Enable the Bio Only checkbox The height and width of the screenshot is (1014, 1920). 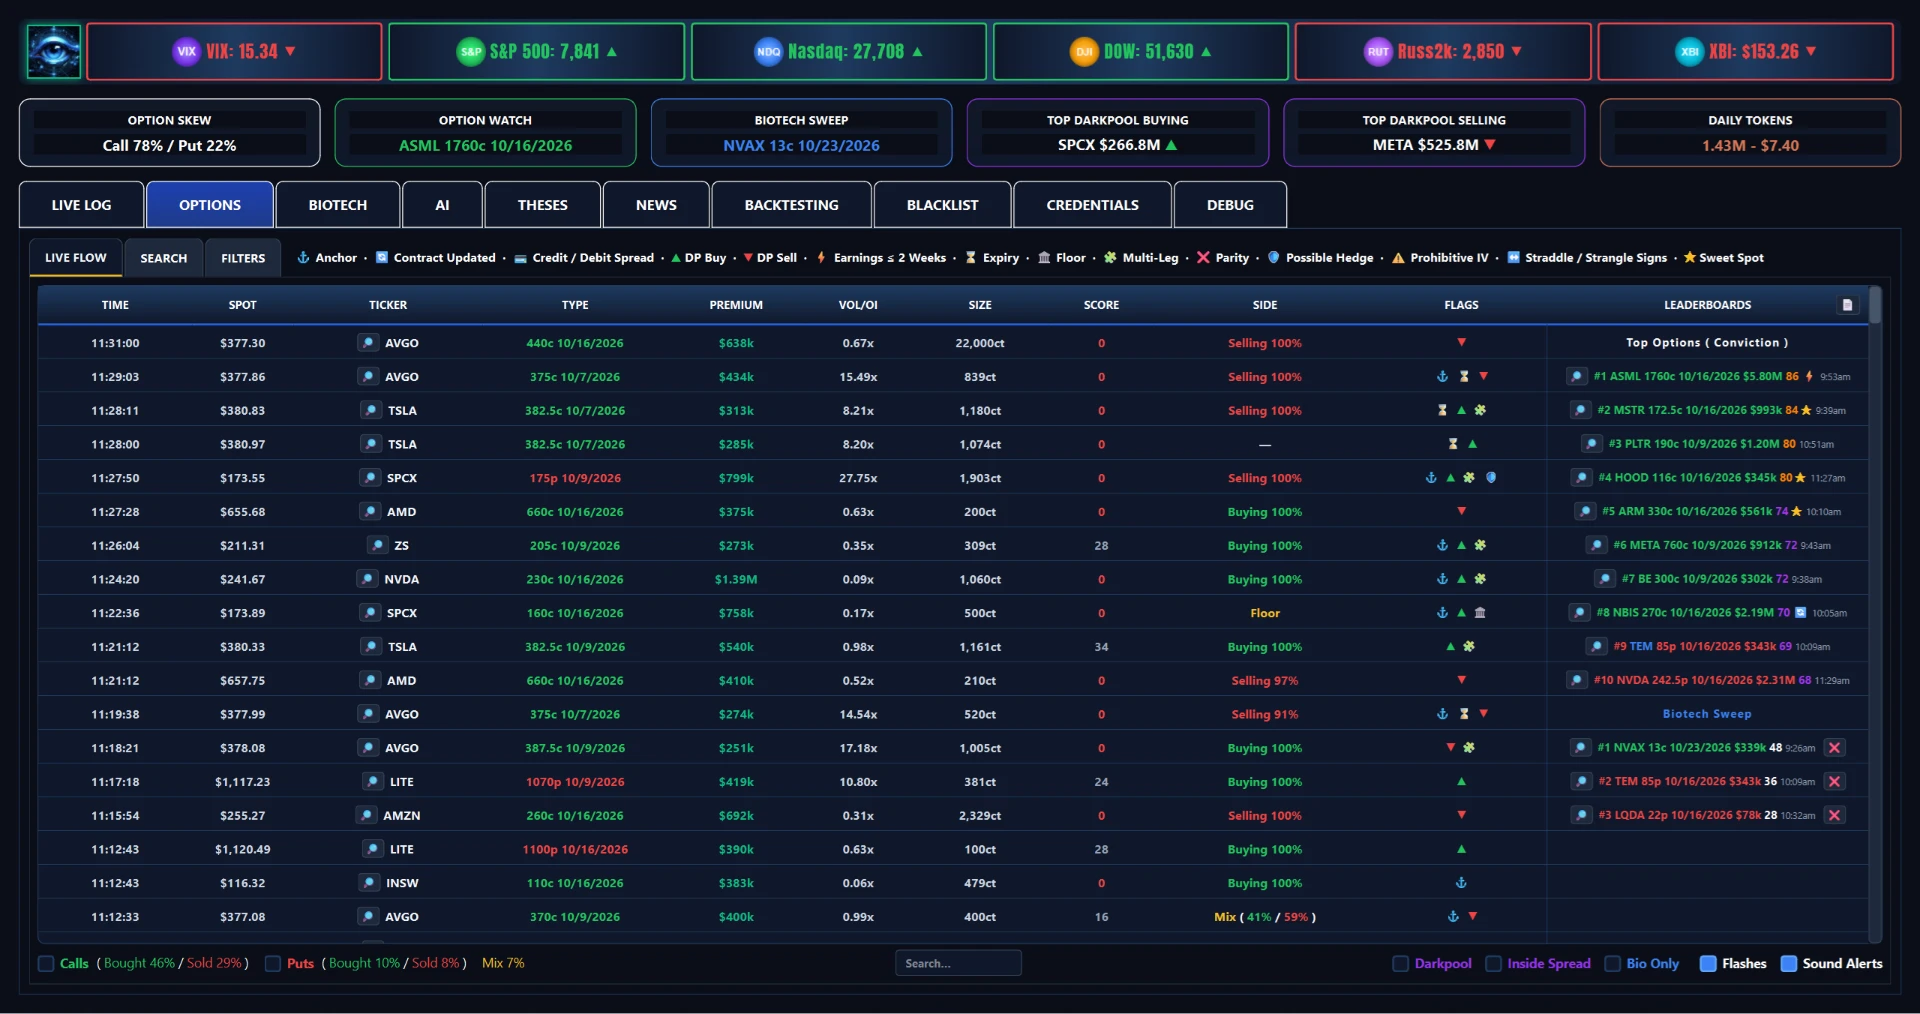tap(1612, 963)
